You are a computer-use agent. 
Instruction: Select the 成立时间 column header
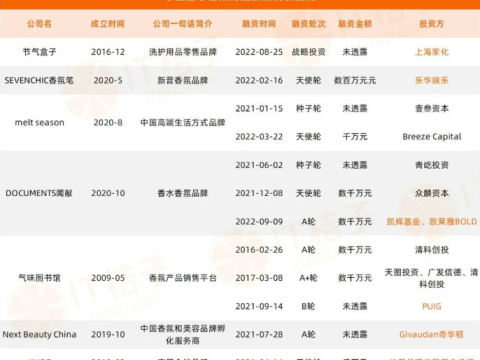[108, 24]
